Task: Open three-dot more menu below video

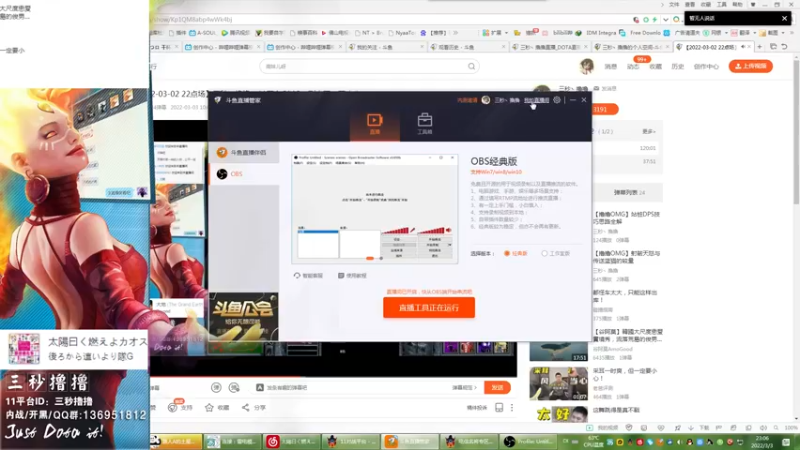Action: [x=512, y=408]
